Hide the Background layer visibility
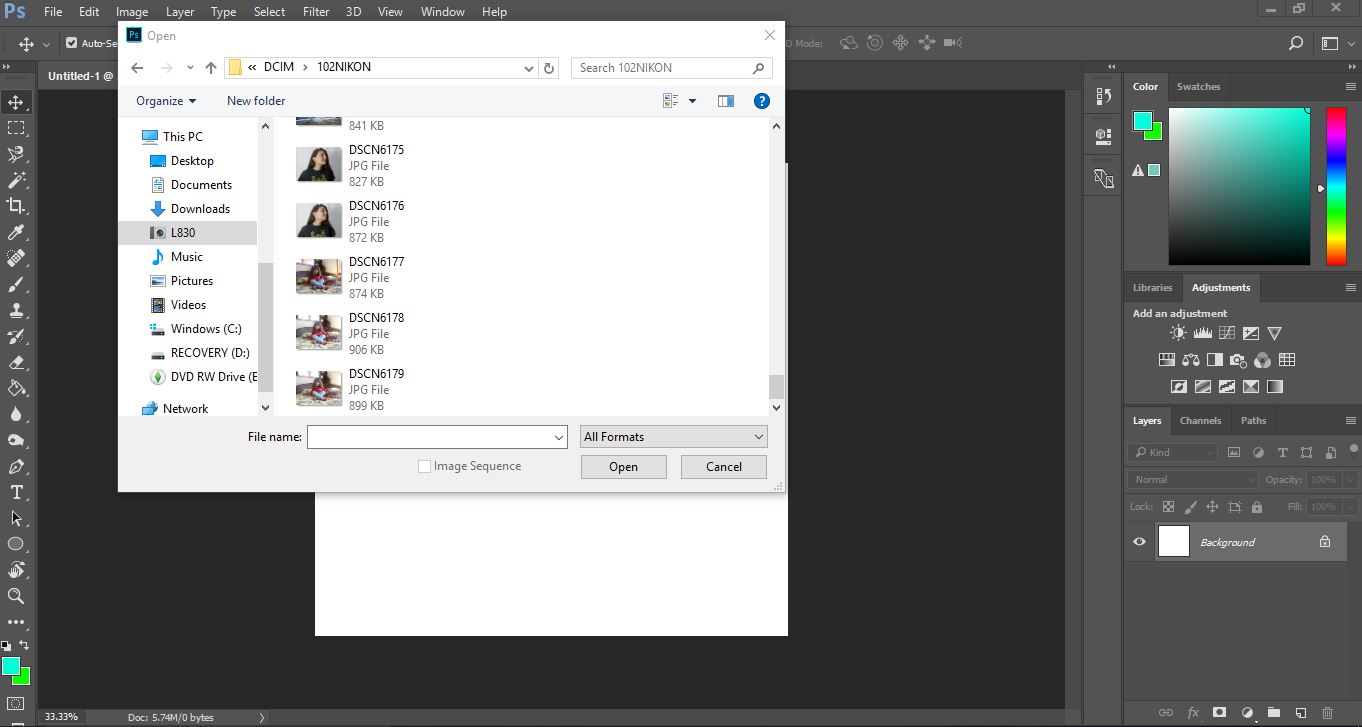This screenshot has width=1362, height=727. [x=1139, y=542]
